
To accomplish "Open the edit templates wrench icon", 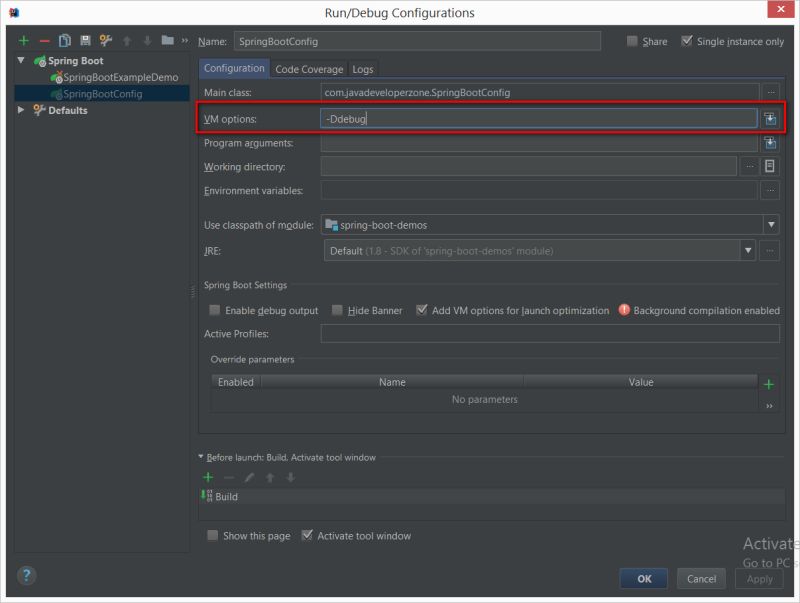I will (104, 40).
